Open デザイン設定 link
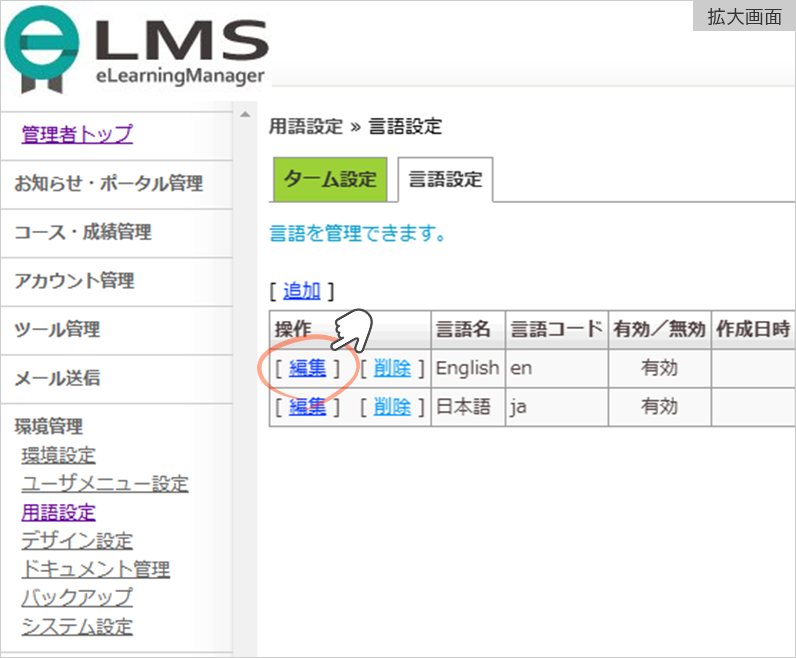 tap(77, 541)
